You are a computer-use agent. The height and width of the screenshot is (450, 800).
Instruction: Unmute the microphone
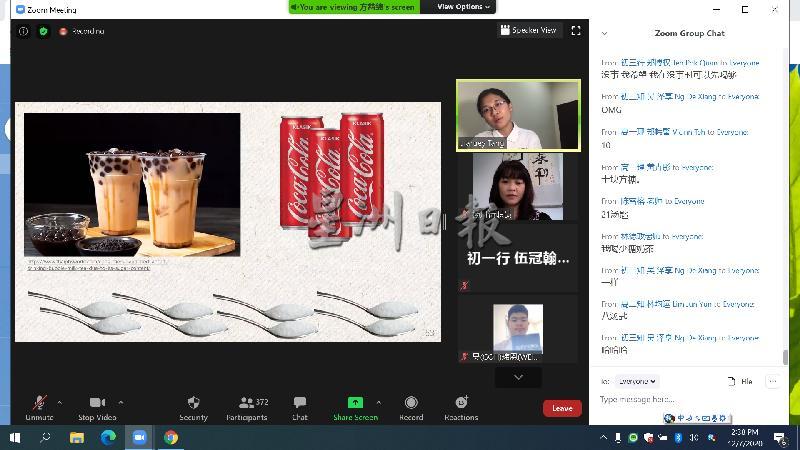[x=39, y=408]
